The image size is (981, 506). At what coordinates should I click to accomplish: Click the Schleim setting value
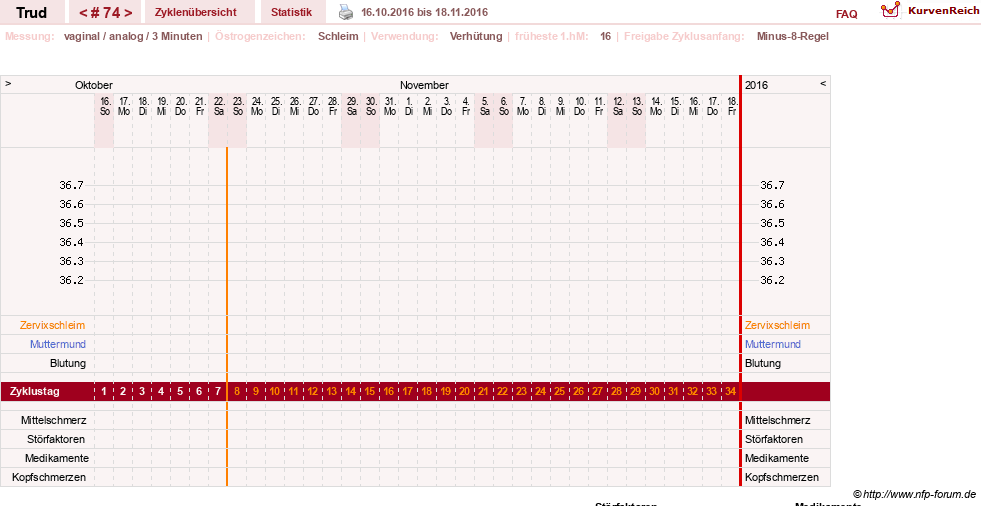338,36
